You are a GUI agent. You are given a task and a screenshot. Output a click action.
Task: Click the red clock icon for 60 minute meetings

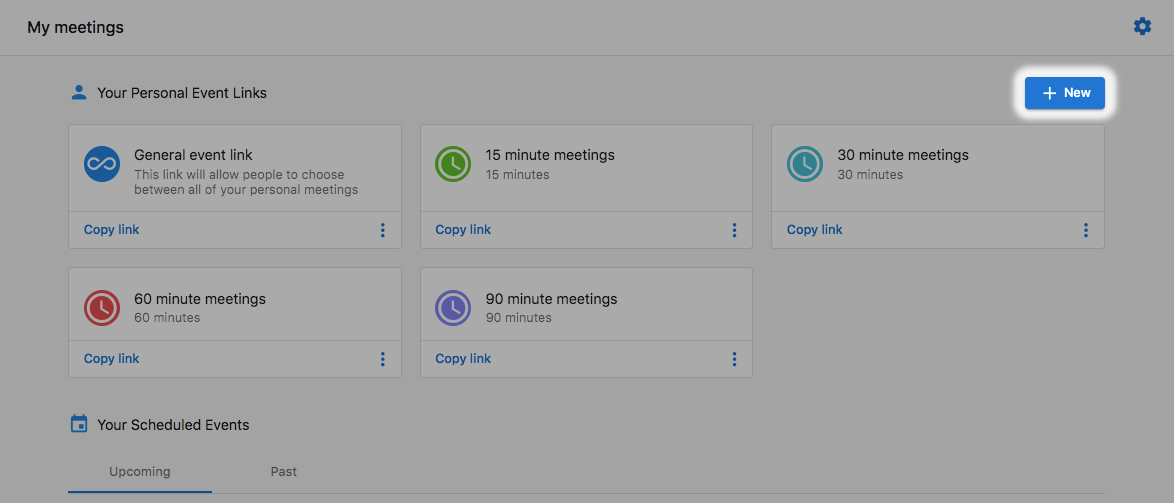click(102, 308)
